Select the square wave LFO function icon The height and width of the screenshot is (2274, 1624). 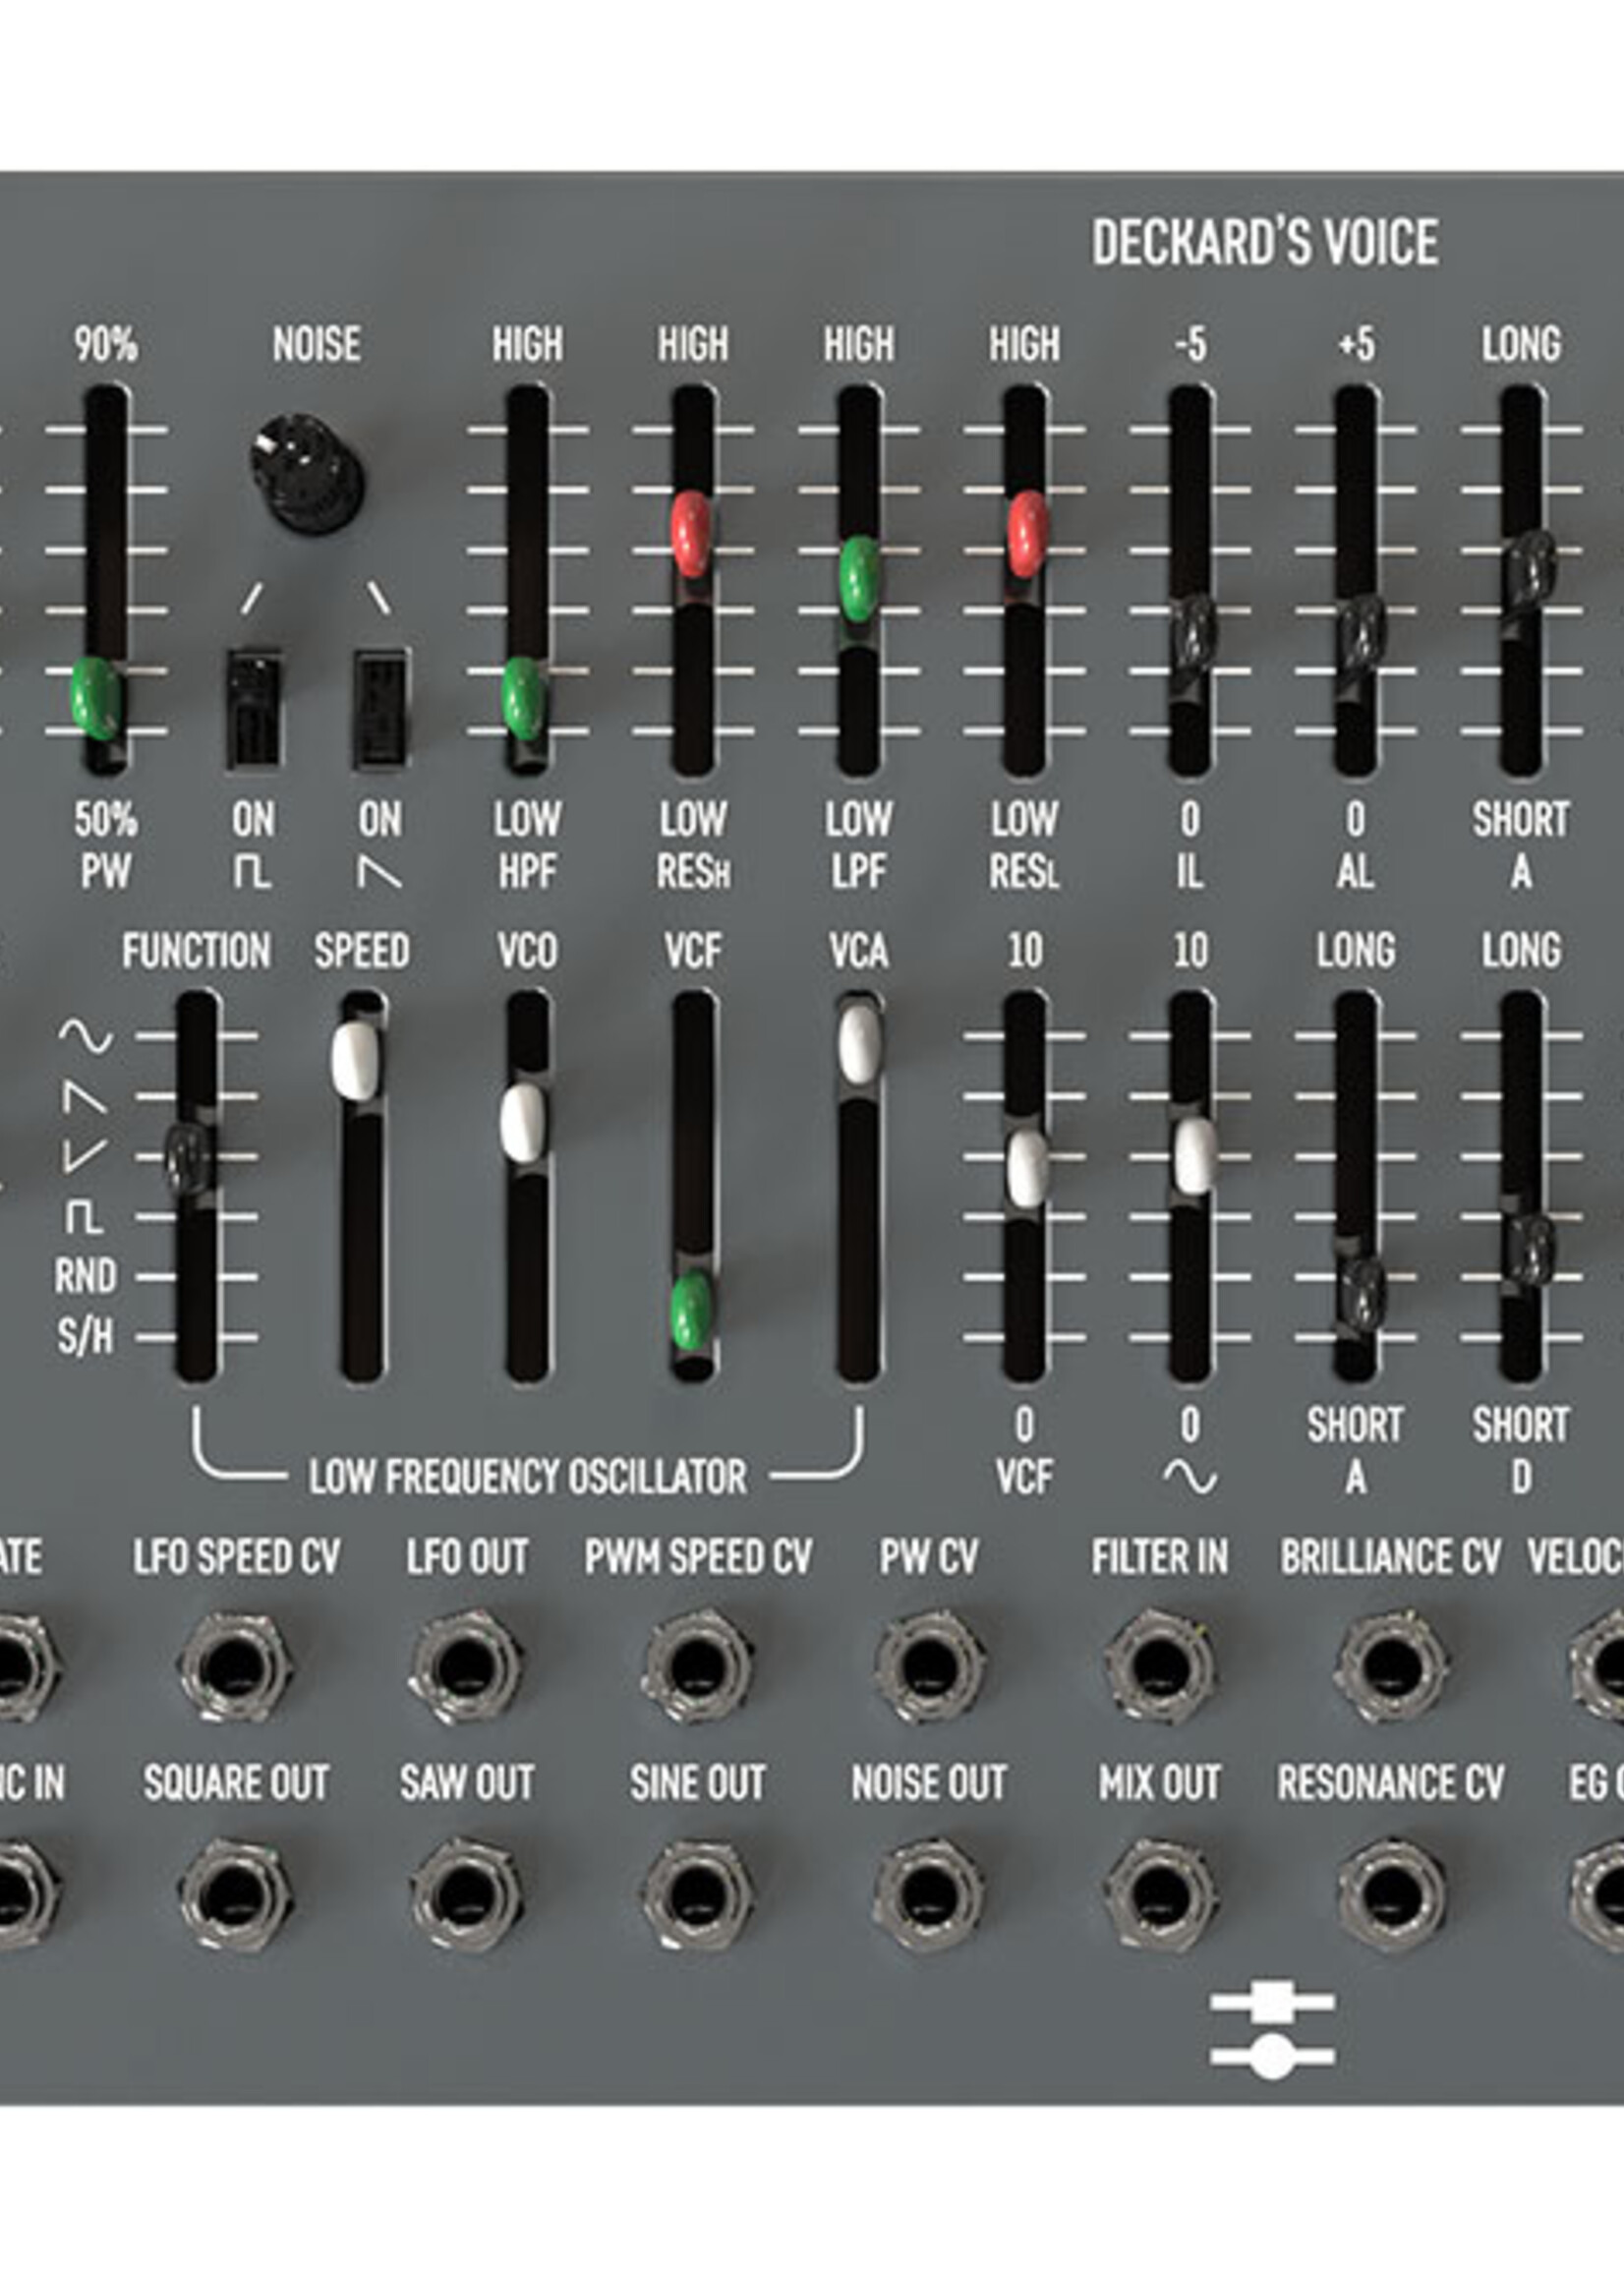pyautogui.click(x=84, y=1218)
